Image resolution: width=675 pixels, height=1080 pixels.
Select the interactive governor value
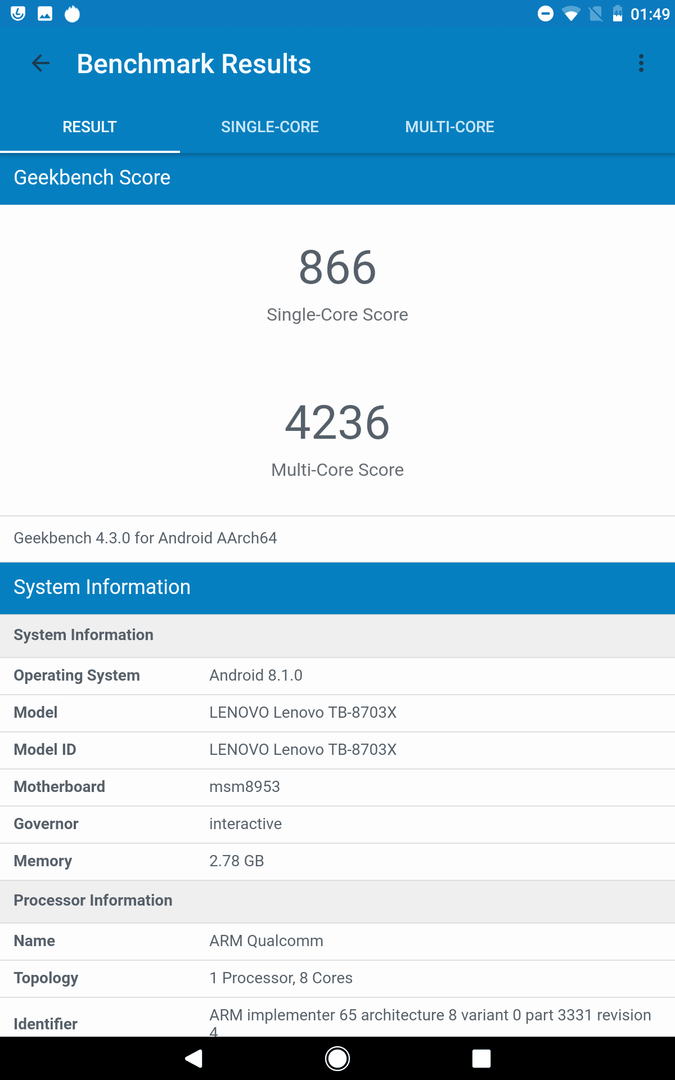[x=245, y=824]
